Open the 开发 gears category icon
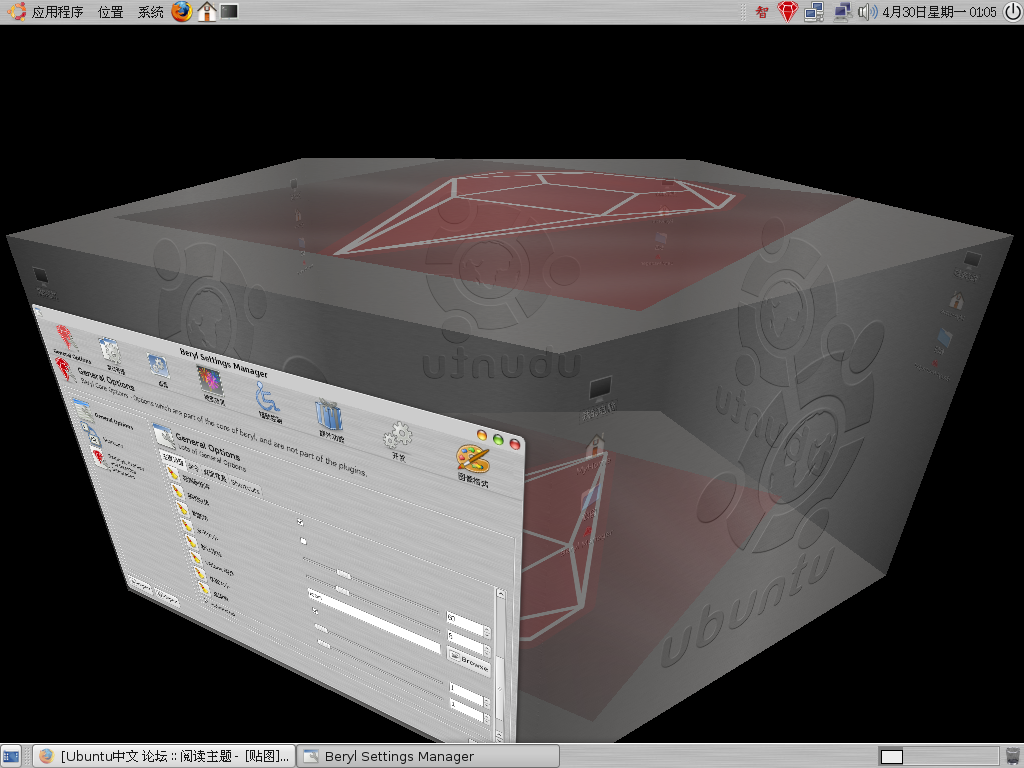Image resolution: width=1024 pixels, height=768 pixels. (x=398, y=440)
